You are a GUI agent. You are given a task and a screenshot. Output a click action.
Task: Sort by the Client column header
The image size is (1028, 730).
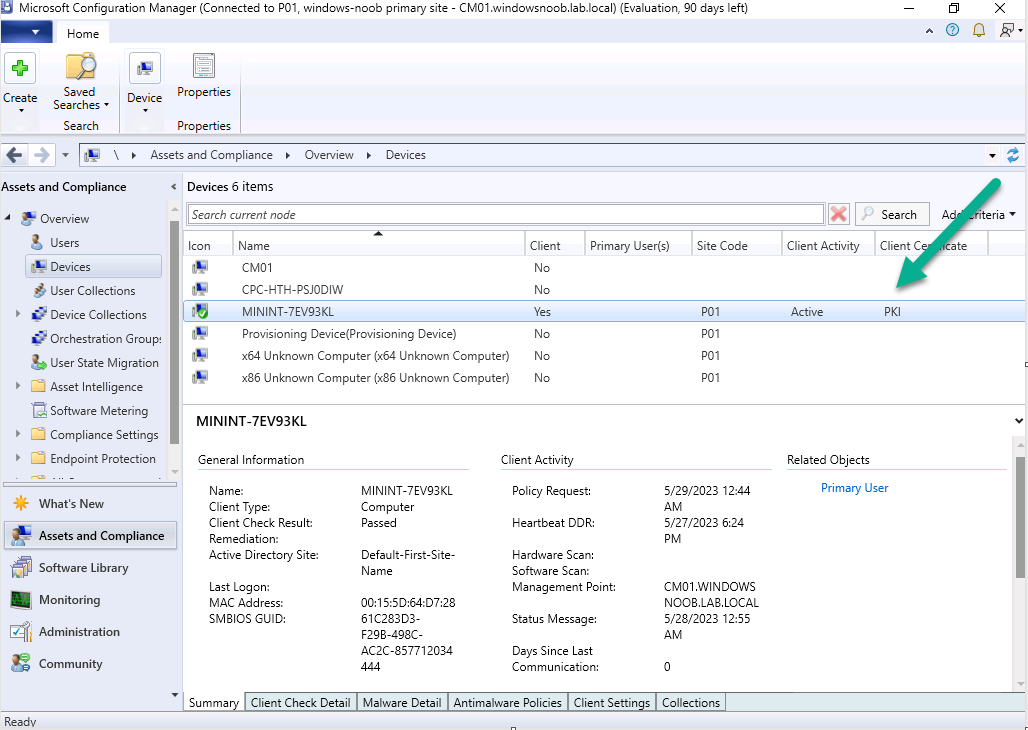(x=555, y=245)
